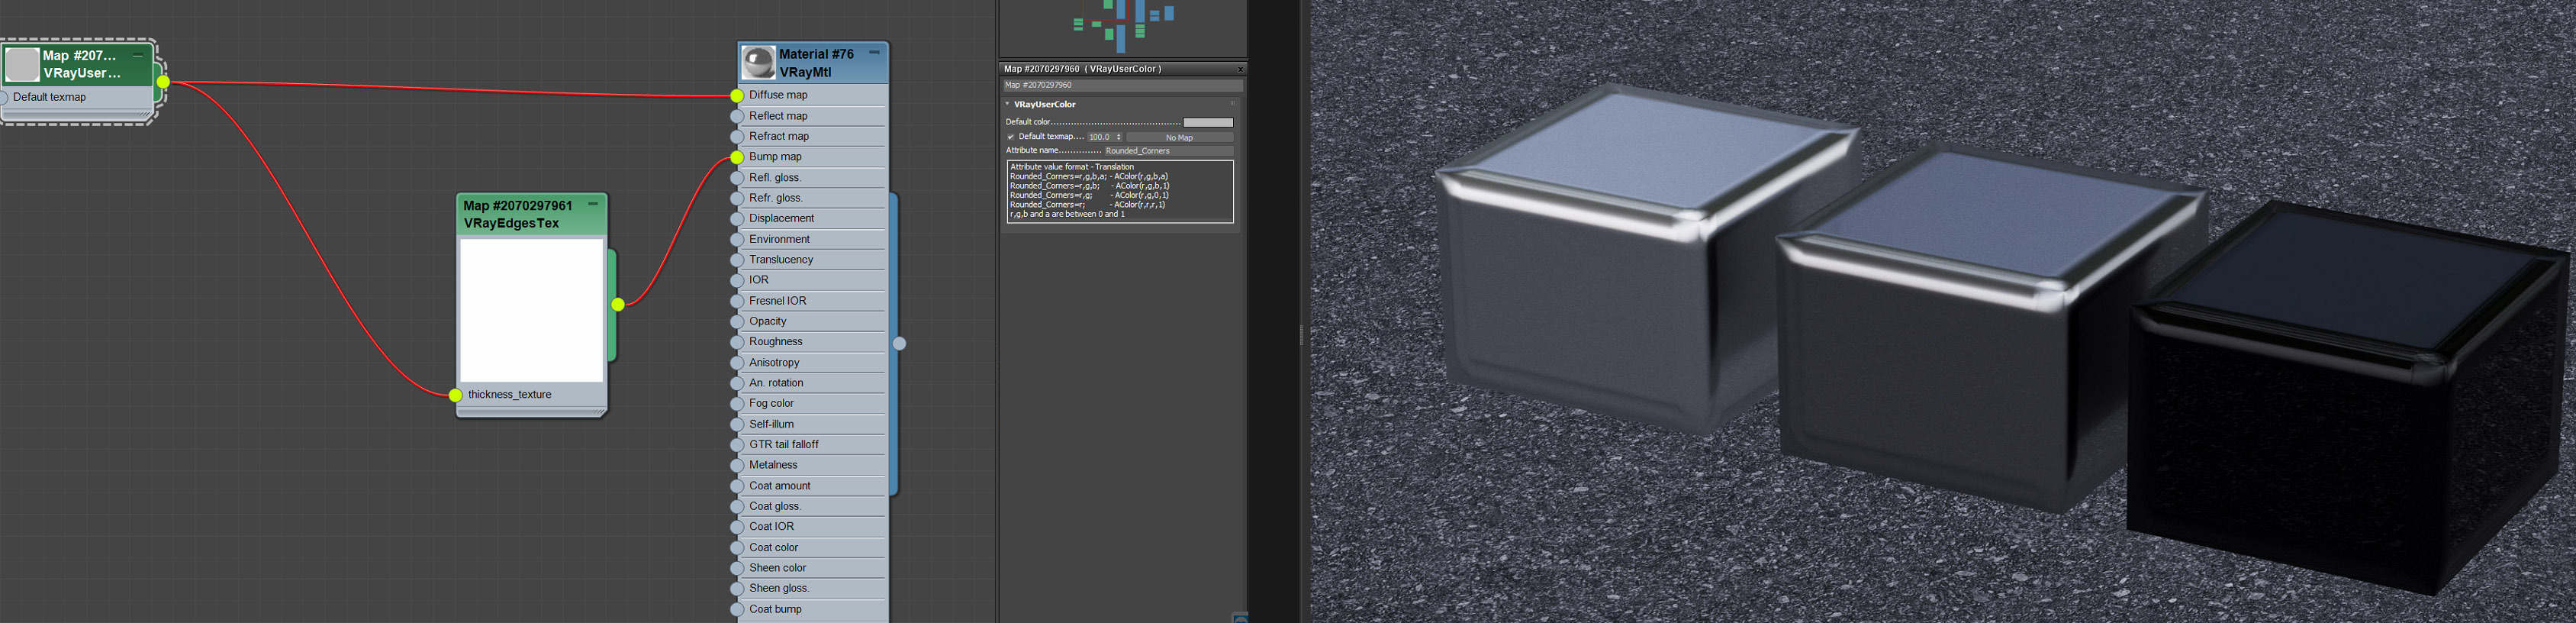
Task: Collapse the Material #76 VRayMtl node
Action: 874,52
